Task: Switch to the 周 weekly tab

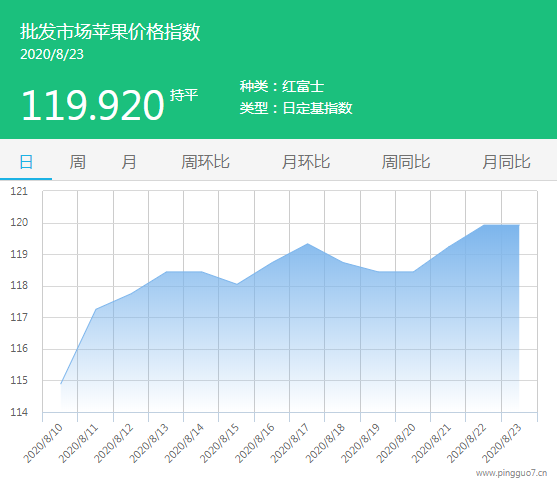Action: click(77, 162)
